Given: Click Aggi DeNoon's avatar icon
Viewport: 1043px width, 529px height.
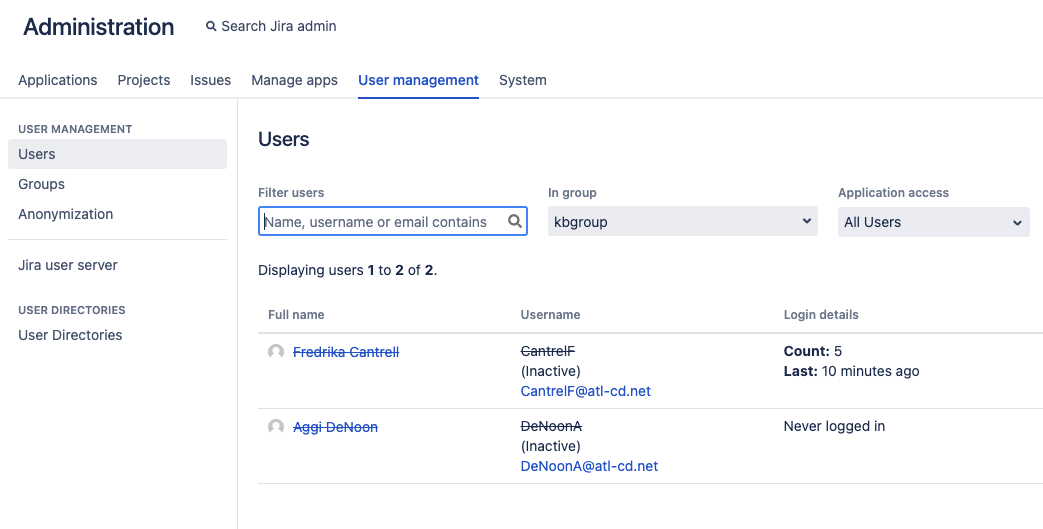Looking at the screenshot, I should coord(276,427).
